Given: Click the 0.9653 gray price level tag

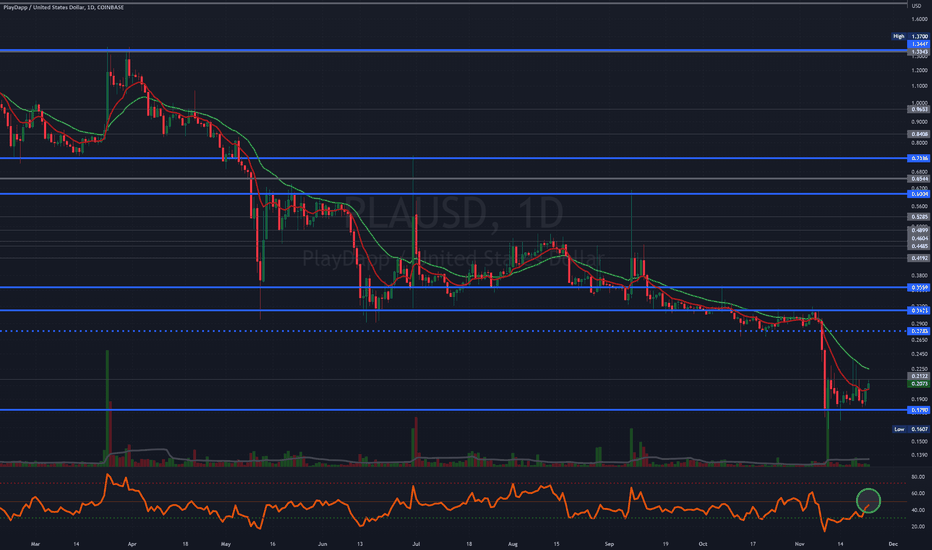Looking at the screenshot, I should (x=919, y=109).
